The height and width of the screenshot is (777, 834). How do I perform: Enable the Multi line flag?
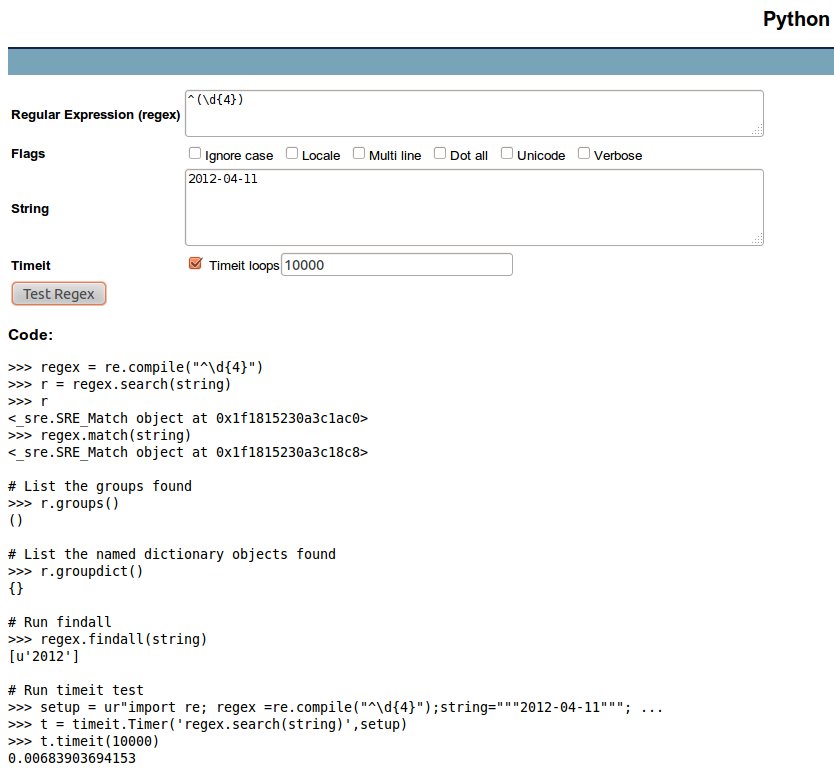click(x=359, y=154)
